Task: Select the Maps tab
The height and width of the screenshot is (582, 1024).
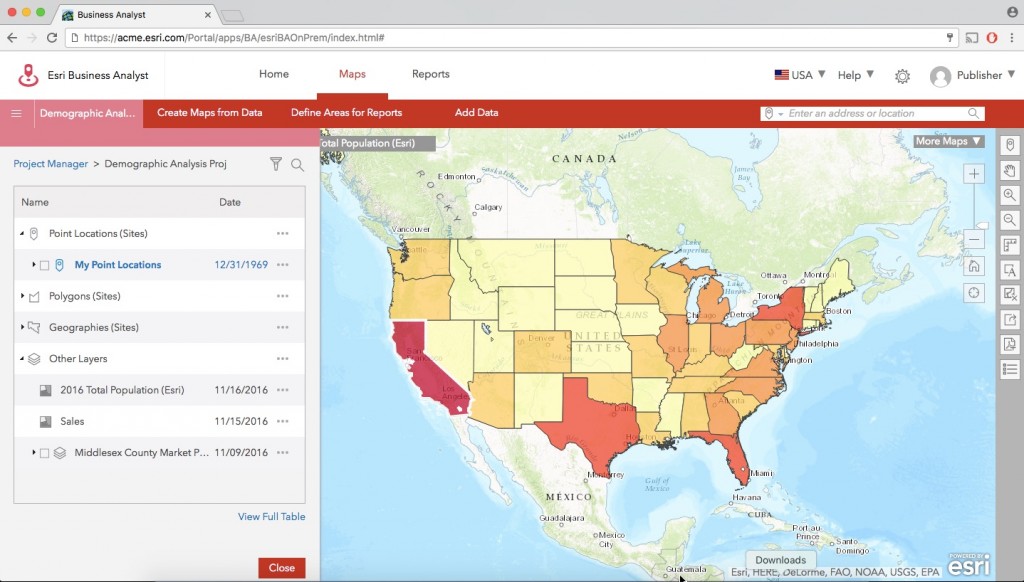Action: (x=352, y=74)
